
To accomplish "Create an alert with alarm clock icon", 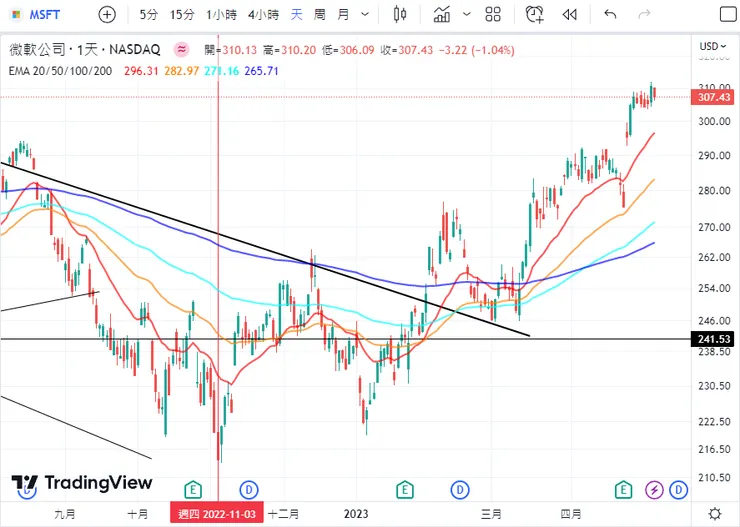I will [535, 15].
